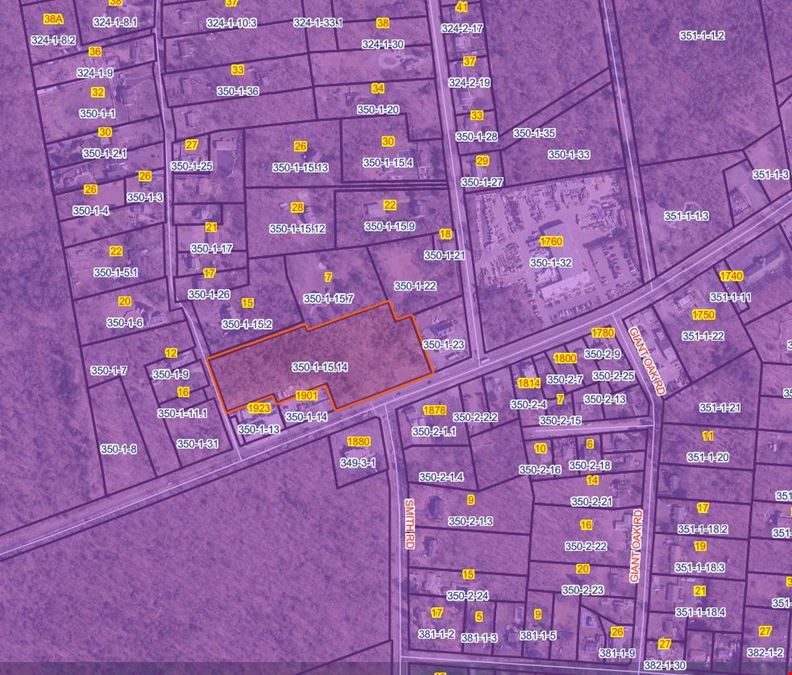Viewport: 792px width, 675px height.
Task: Click parcel label 351-1-22
Action: click(x=703, y=335)
